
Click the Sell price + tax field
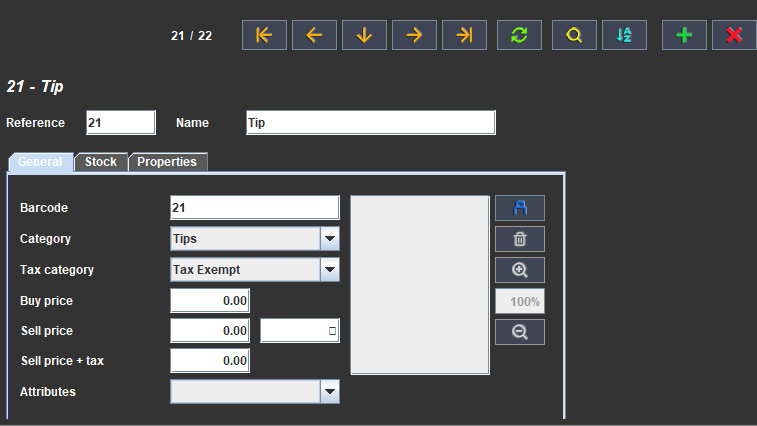click(210, 361)
